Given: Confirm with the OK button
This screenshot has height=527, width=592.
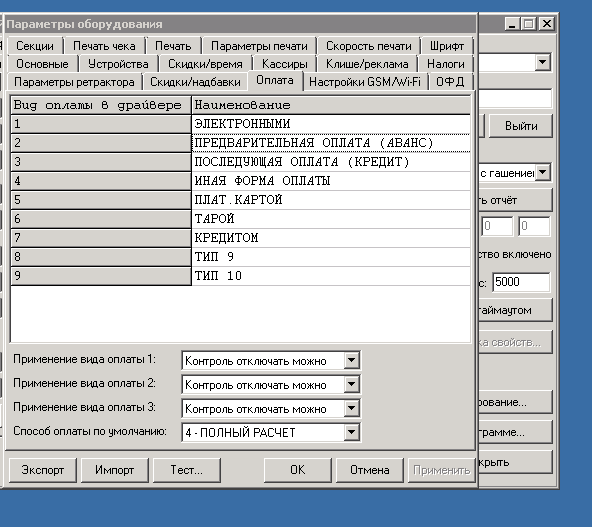Looking at the screenshot, I should point(298,470).
